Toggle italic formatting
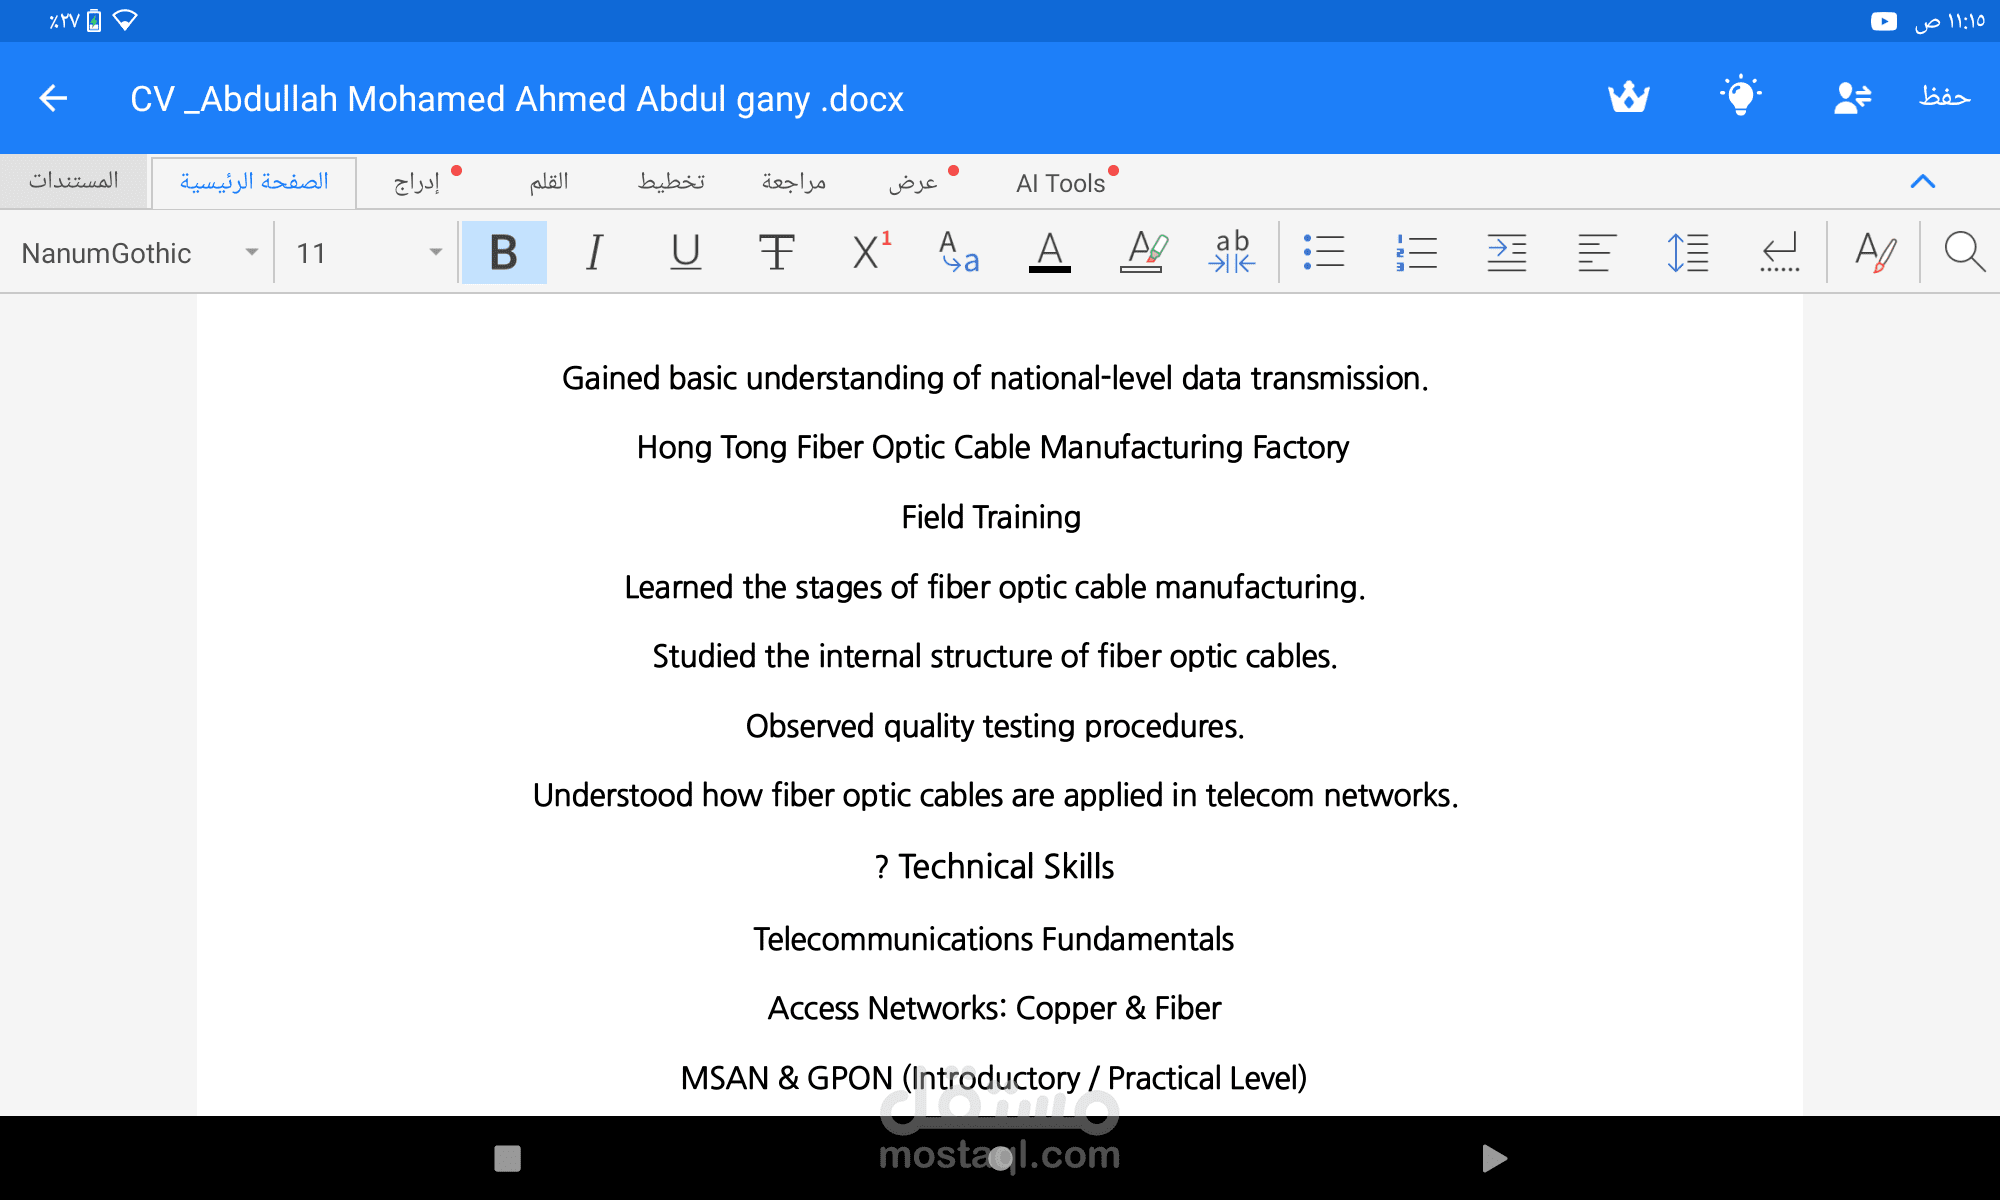 click(594, 252)
